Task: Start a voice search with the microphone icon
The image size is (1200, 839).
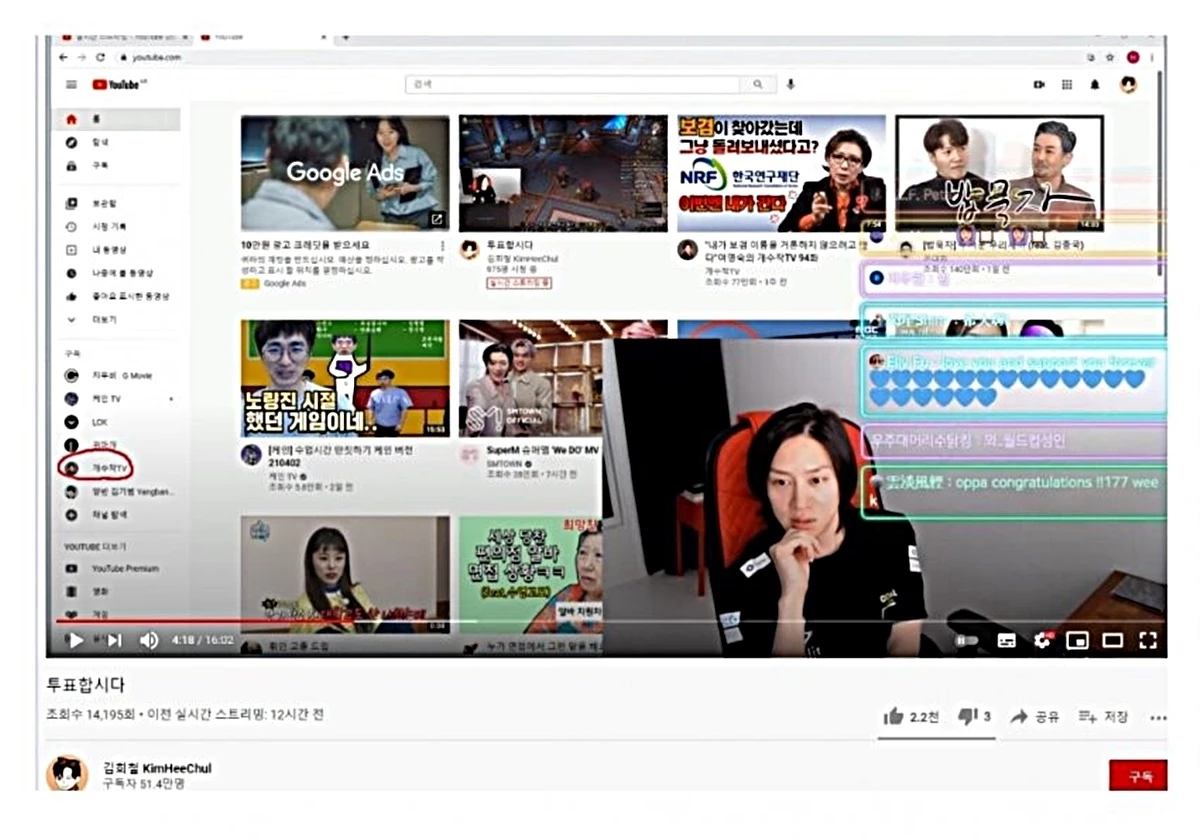Action: point(791,84)
